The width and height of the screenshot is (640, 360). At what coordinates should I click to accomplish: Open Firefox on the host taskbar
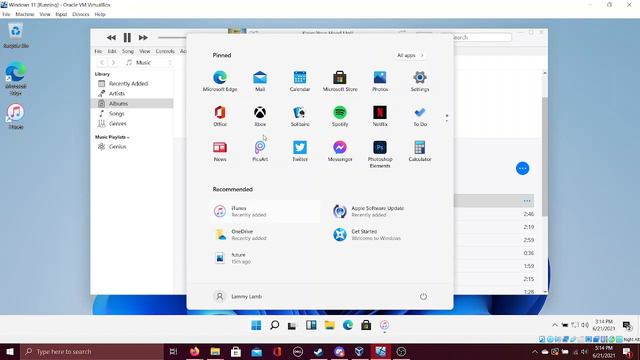pyautogui.click(x=195, y=351)
